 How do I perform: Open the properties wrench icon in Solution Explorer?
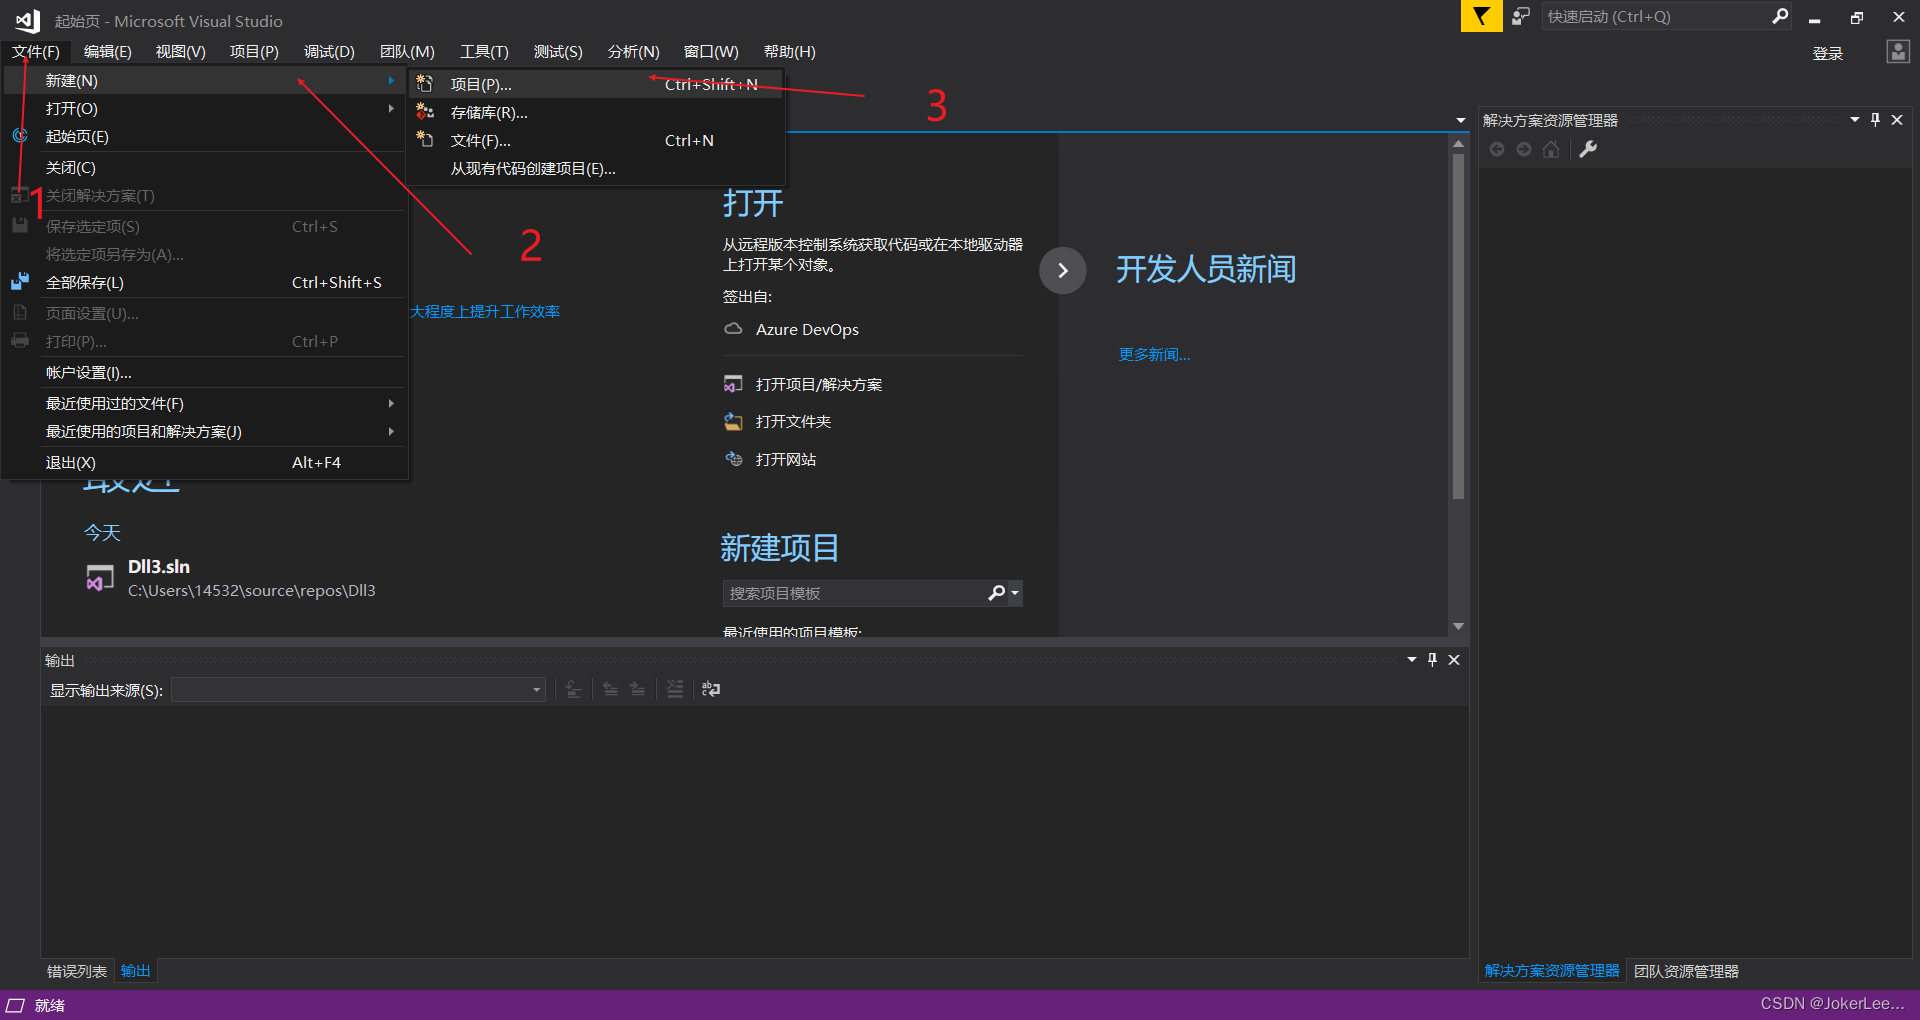pos(1588,149)
